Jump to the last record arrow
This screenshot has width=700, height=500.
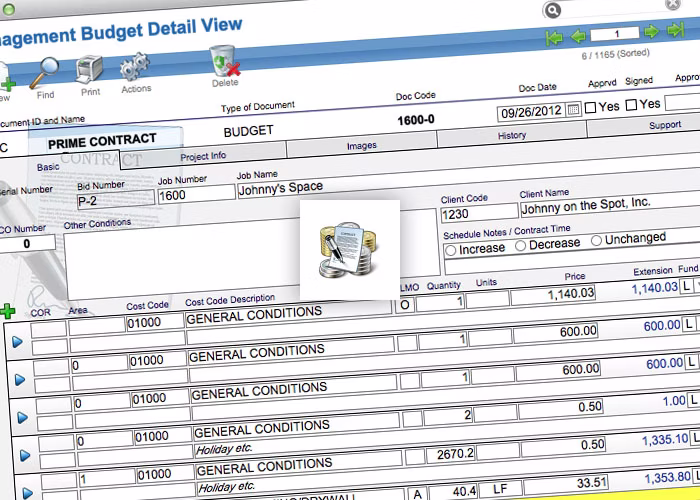point(676,31)
